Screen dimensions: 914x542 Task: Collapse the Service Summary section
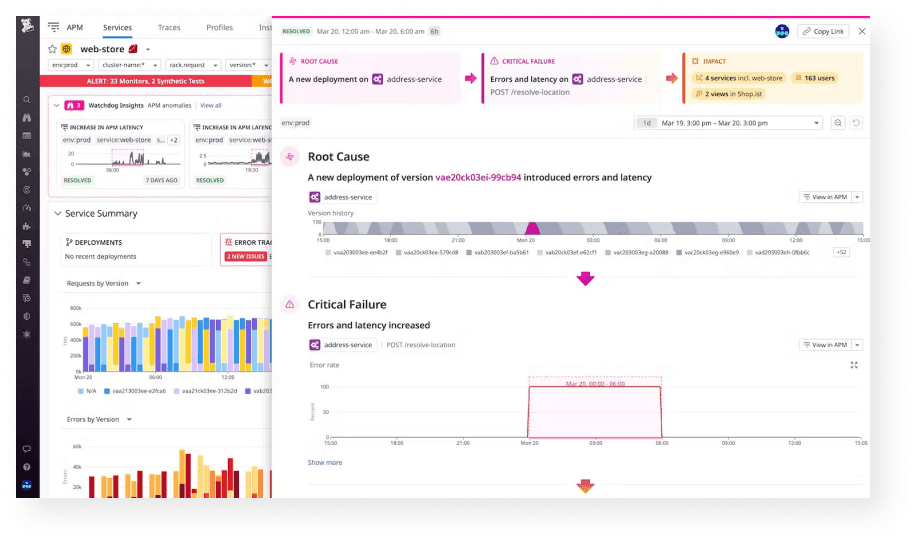pos(58,214)
